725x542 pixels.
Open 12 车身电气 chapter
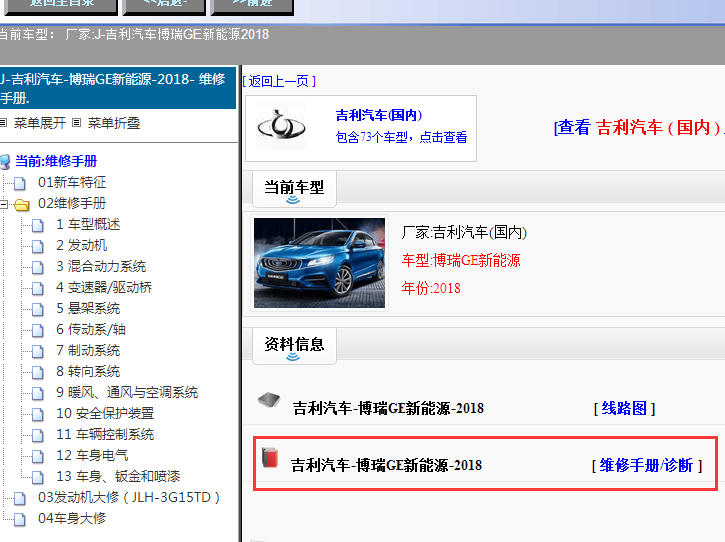(x=92, y=455)
